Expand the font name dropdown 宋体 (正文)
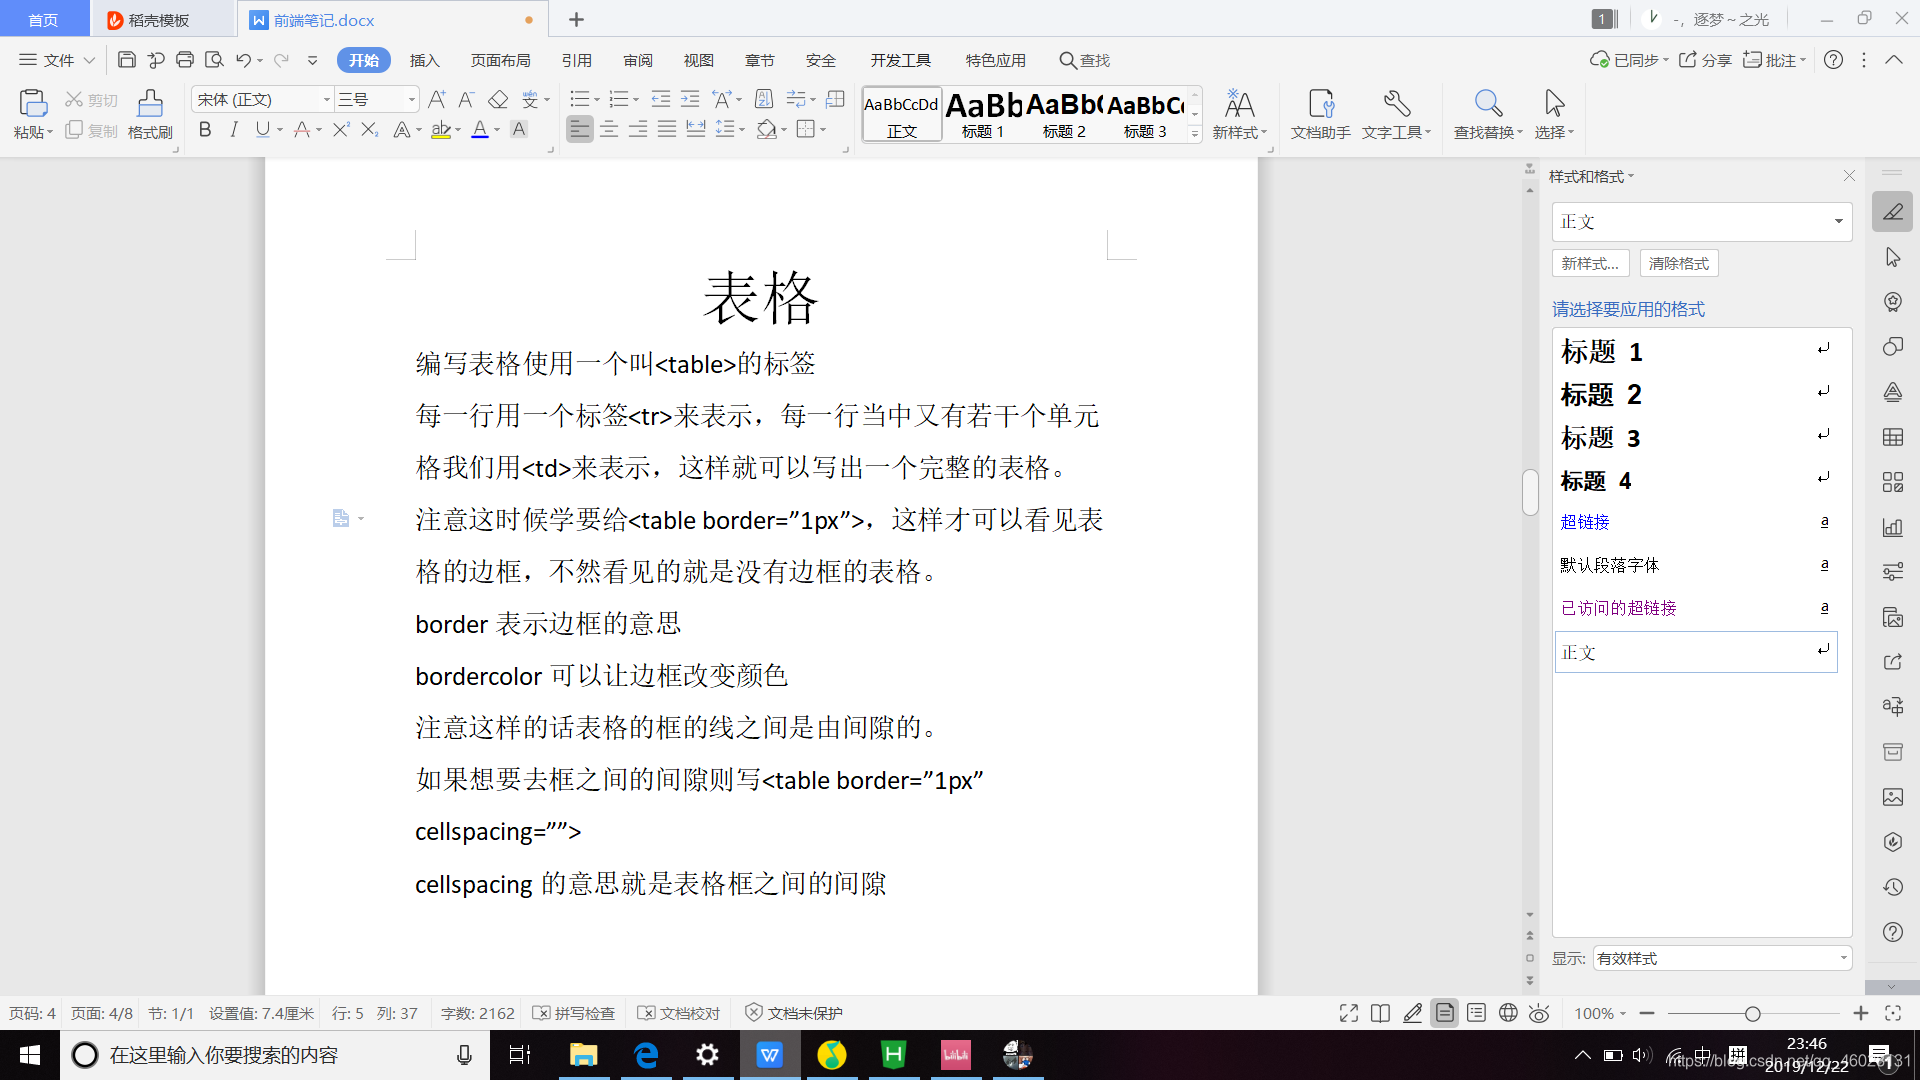Image resolution: width=1920 pixels, height=1080 pixels. (x=326, y=99)
